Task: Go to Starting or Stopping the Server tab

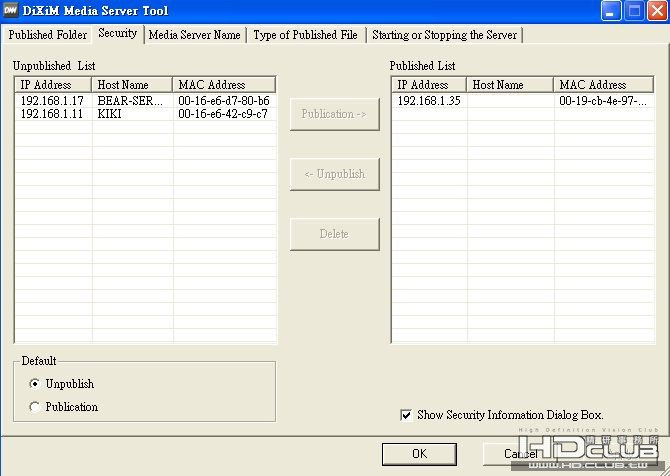Action: [444, 35]
